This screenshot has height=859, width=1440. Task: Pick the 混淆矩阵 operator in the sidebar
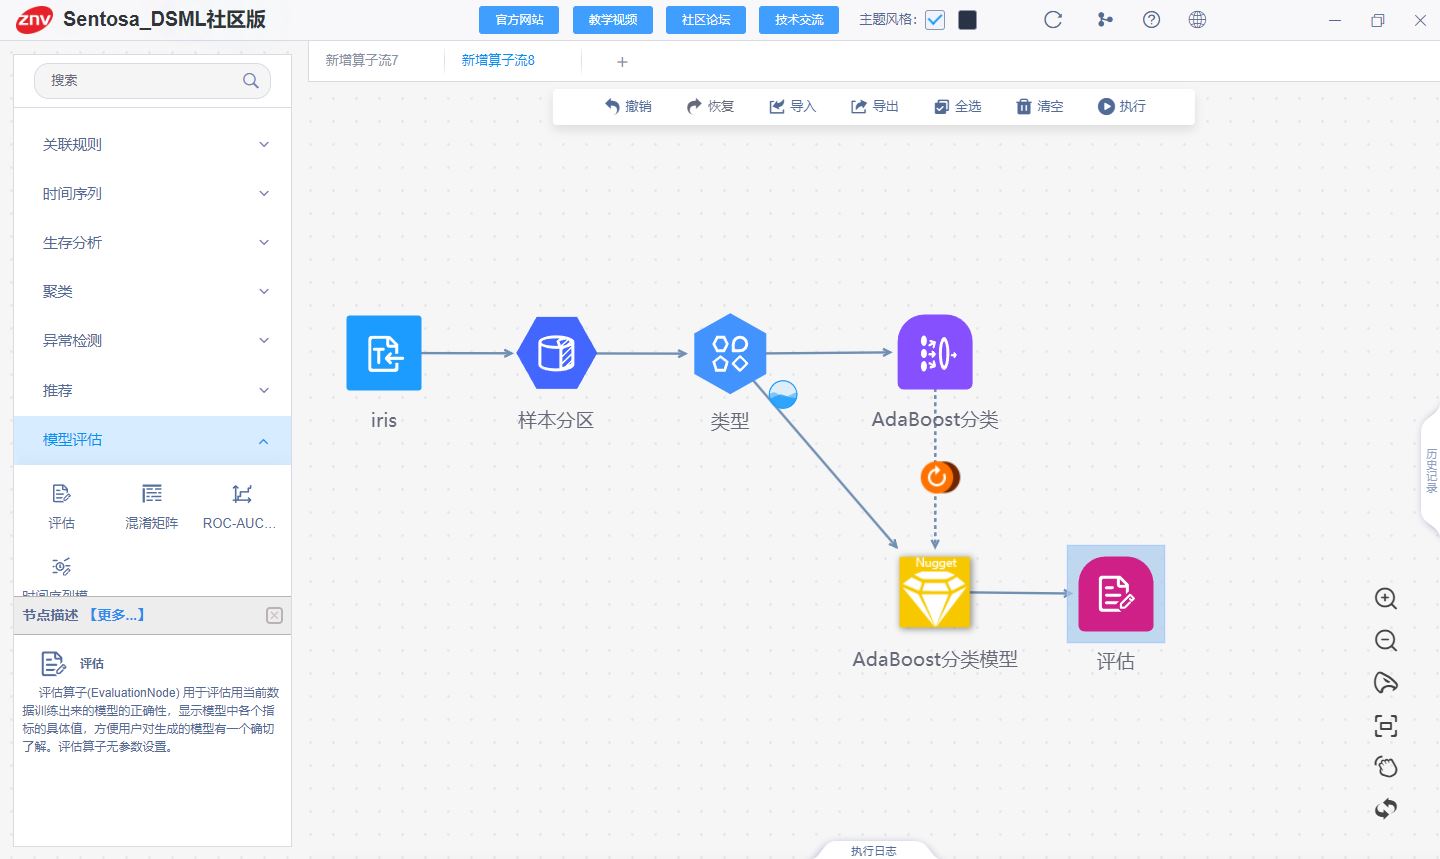tap(152, 506)
